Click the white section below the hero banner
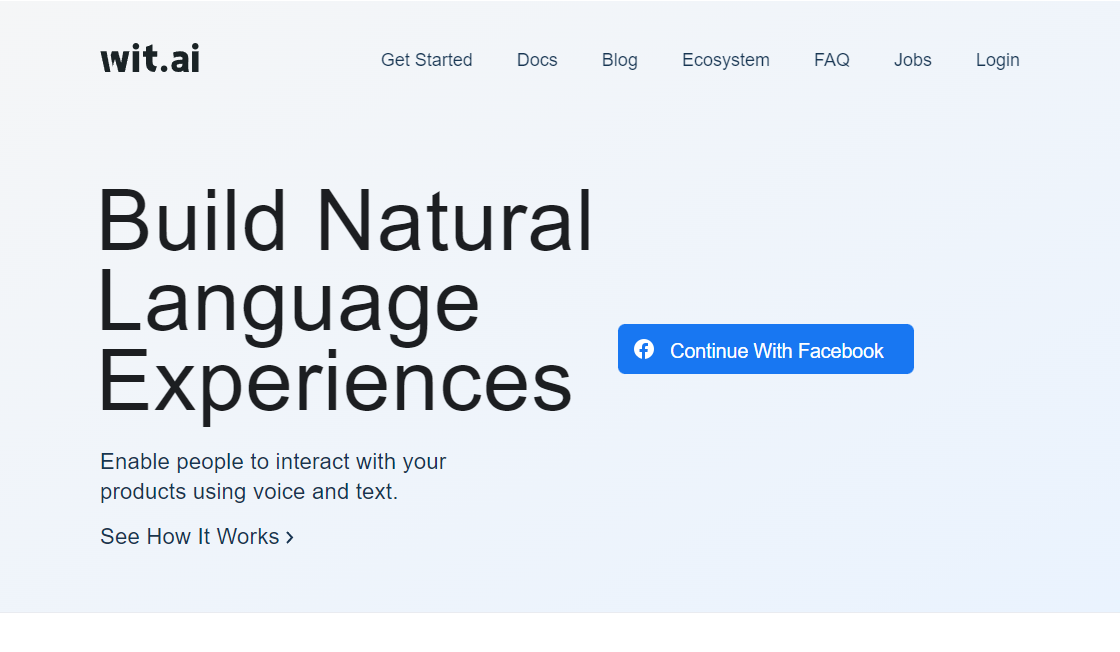The image size is (1120, 652). [x=560, y=633]
